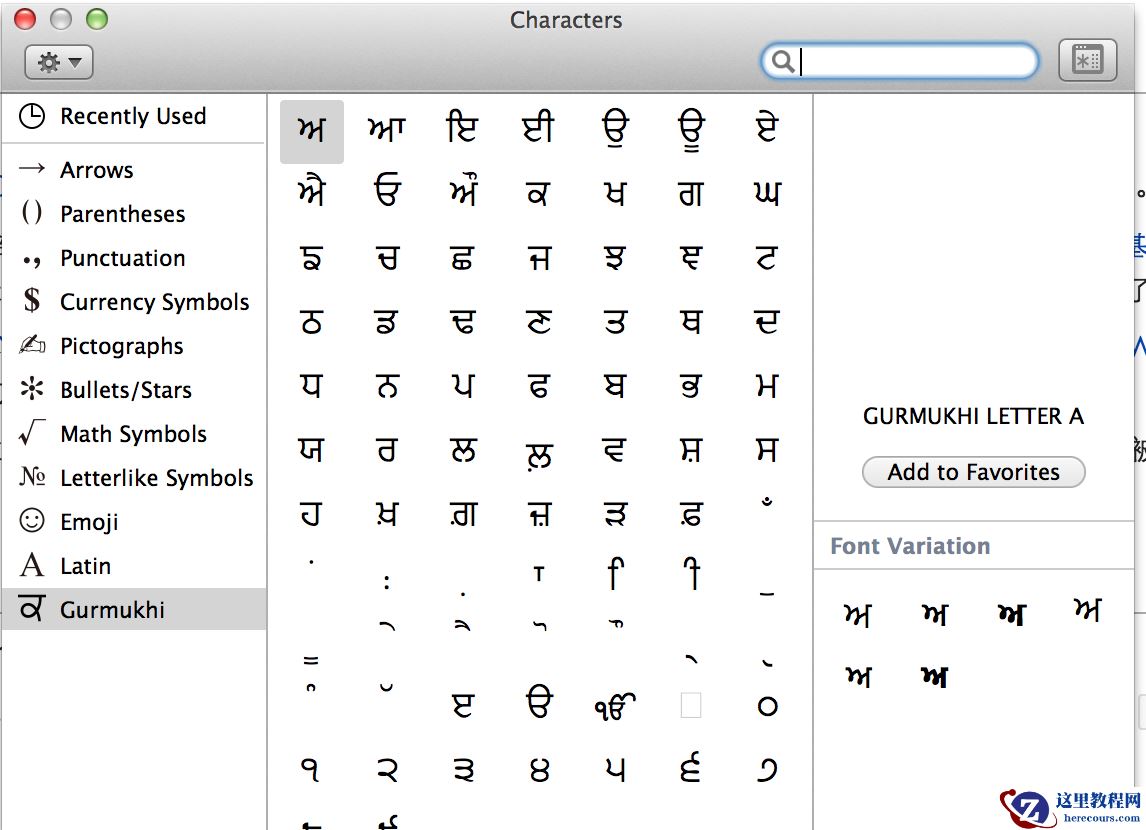Choose the bold third font variation
The width and height of the screenshot is (1146, 830).
1011,614
